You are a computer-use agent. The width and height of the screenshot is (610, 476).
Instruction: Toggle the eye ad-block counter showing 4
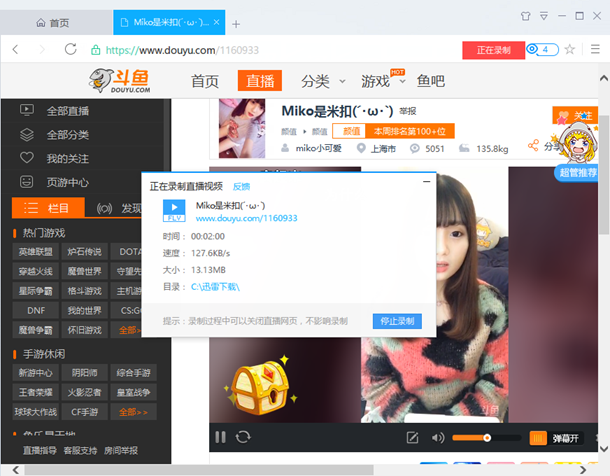coord(542,49)
